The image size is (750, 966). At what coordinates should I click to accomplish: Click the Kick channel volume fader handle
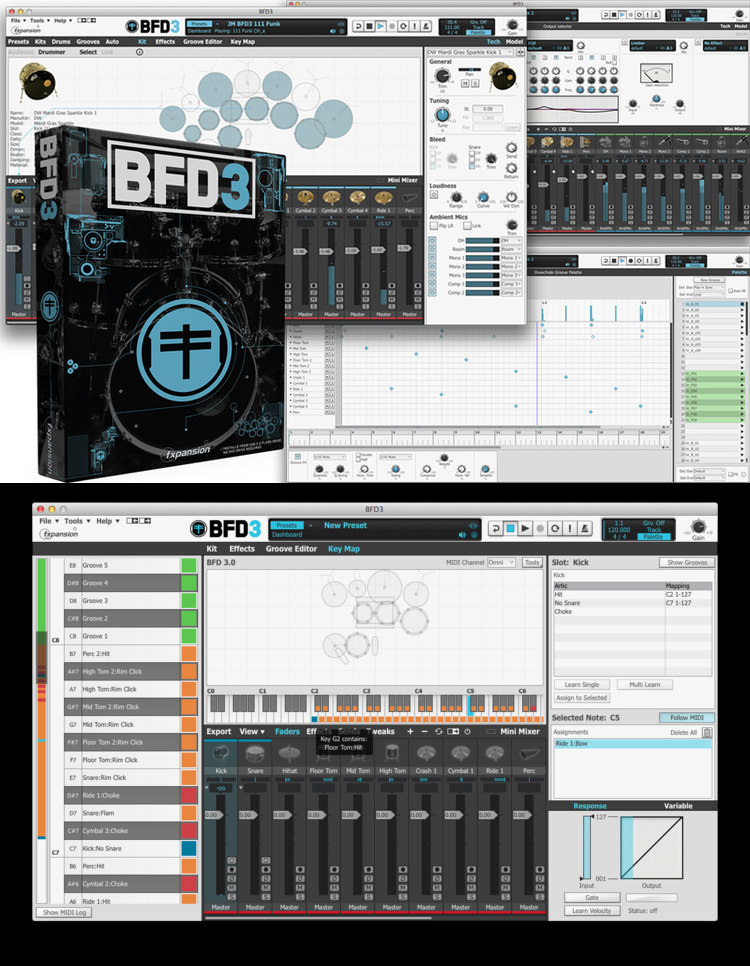(x=214, y=814)
